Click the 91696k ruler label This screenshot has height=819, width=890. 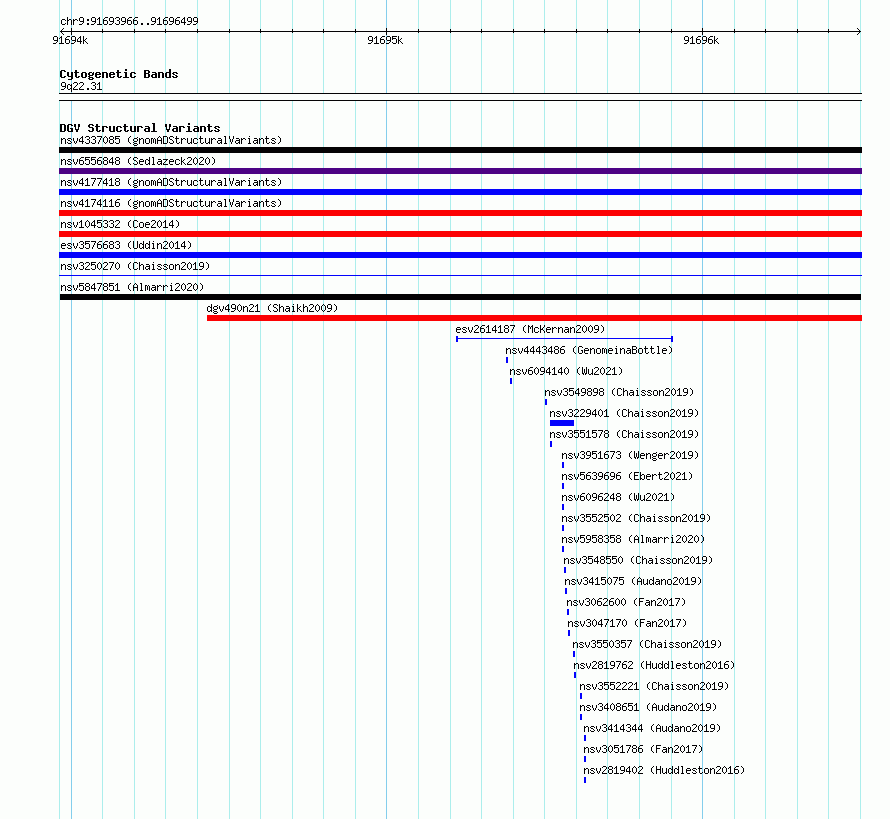[701, 40]
